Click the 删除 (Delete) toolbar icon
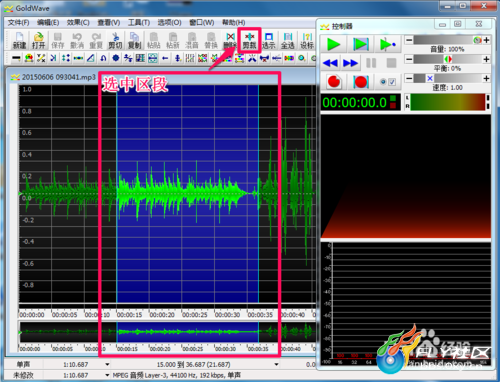The image size is (500, 382). [230, 40]
